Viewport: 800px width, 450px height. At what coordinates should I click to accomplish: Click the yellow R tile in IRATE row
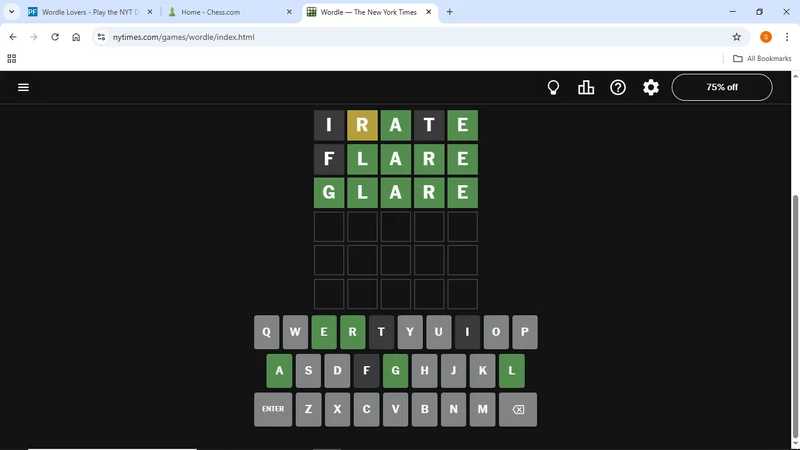pos(362,125)
